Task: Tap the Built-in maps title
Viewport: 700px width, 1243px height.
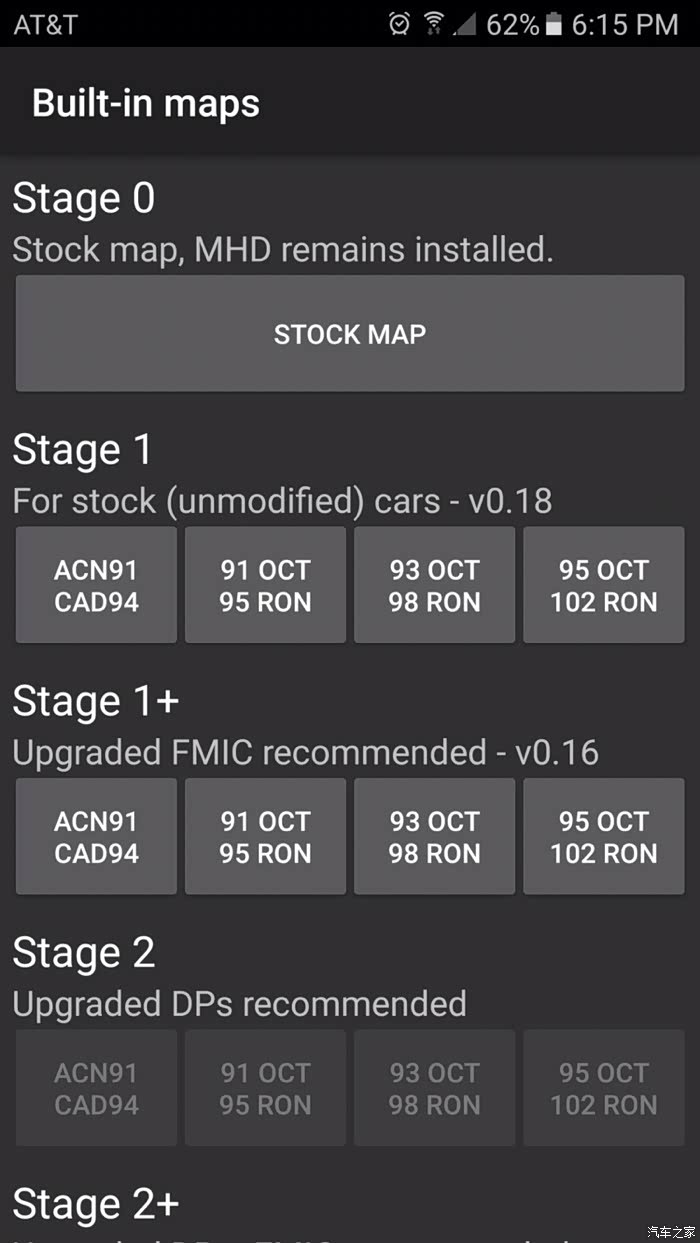Action: click(146, 103)
